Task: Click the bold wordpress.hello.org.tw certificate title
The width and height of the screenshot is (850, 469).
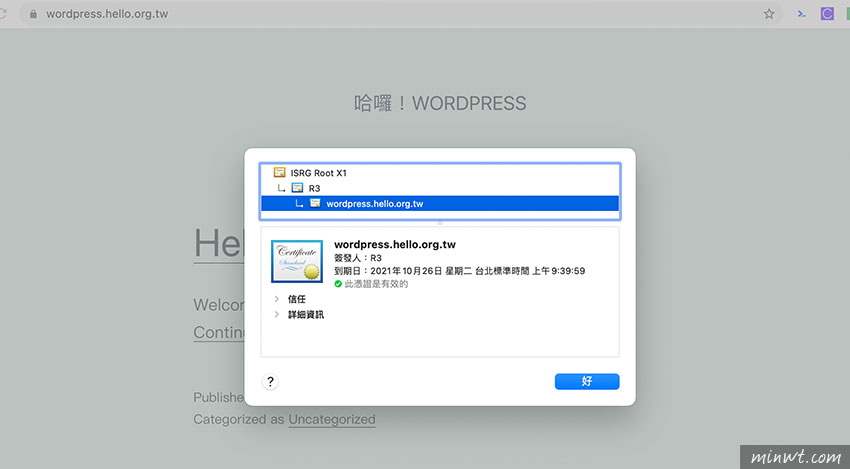Action: pos(395,245)
